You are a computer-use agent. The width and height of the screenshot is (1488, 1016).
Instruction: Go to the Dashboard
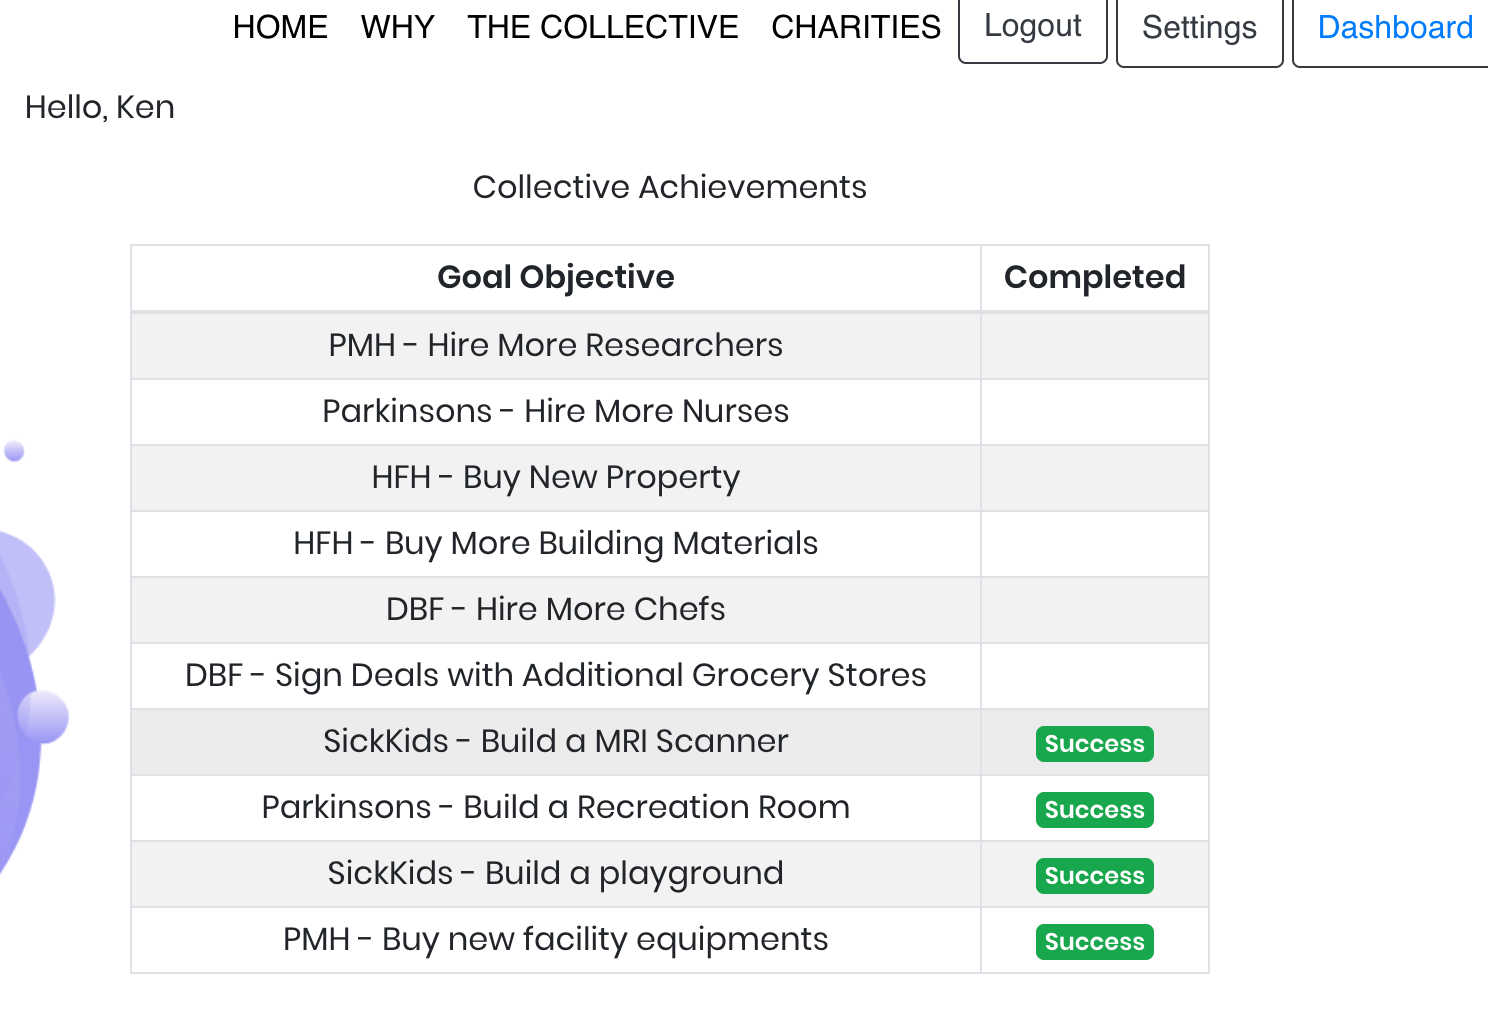pos(1394,29)
